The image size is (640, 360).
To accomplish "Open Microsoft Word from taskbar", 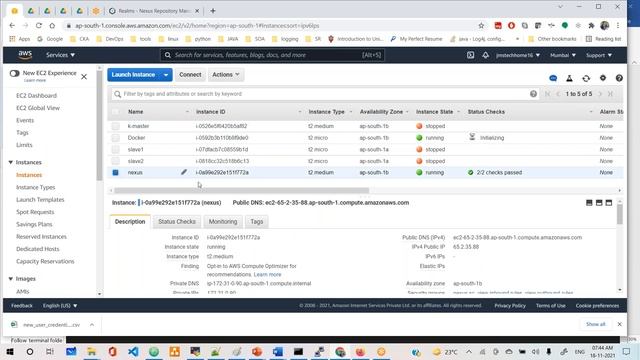I will 278,351.
